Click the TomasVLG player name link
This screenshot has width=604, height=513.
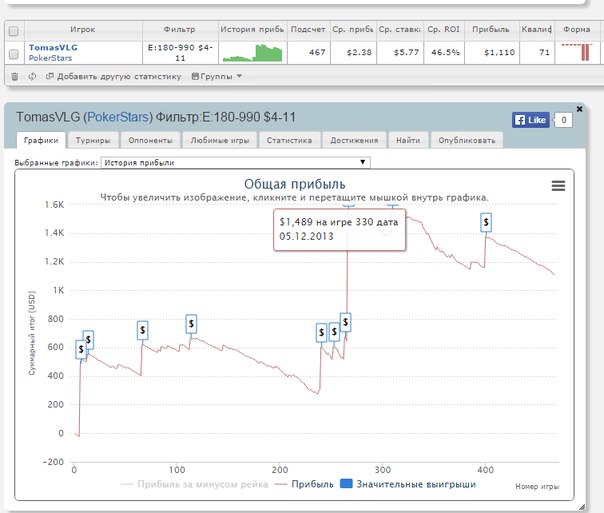(53, 47)
